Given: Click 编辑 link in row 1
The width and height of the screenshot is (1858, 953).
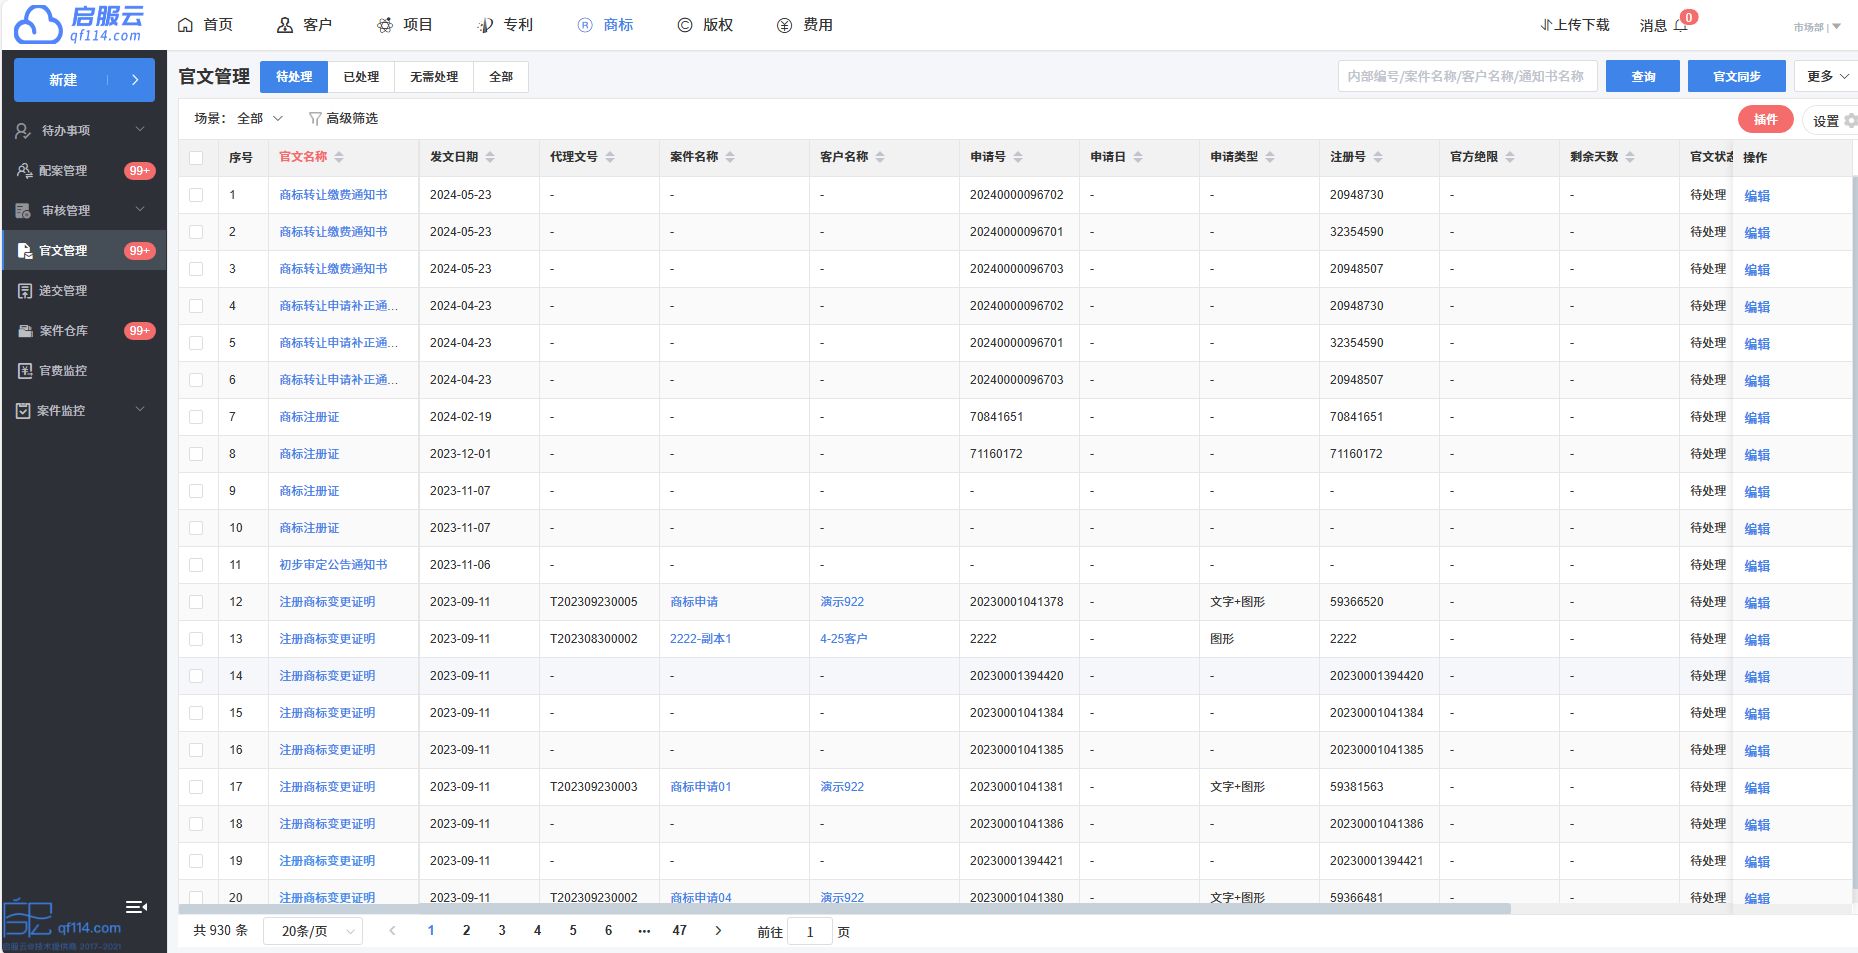Looking at the screenshot, I should (x=1757, y=196).
